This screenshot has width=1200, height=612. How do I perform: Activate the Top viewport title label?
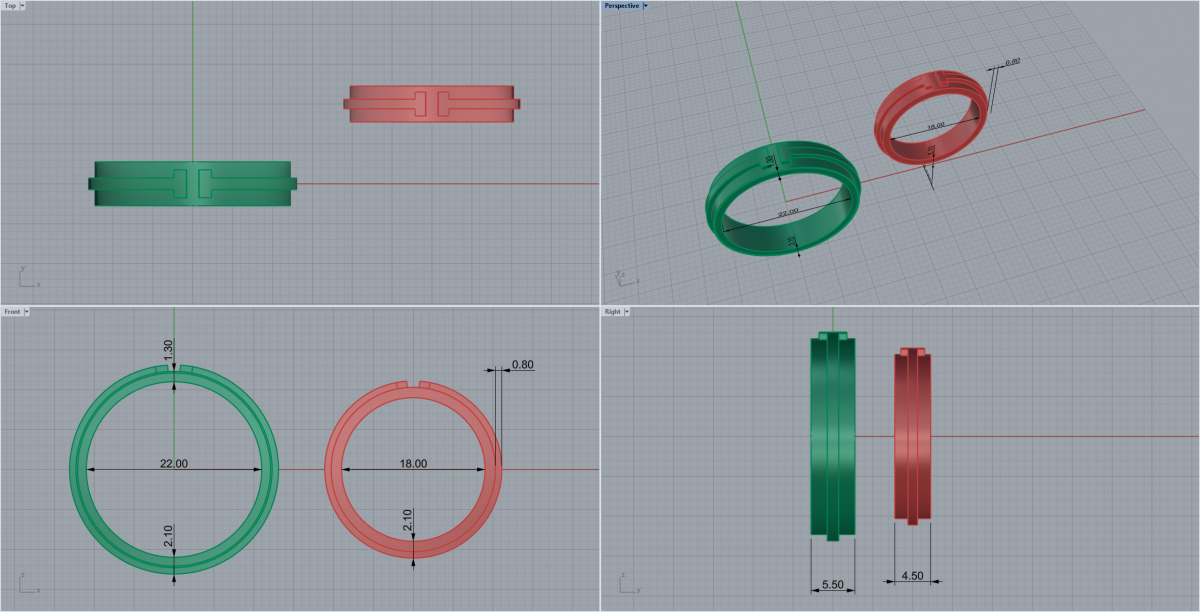coord(10,6)
